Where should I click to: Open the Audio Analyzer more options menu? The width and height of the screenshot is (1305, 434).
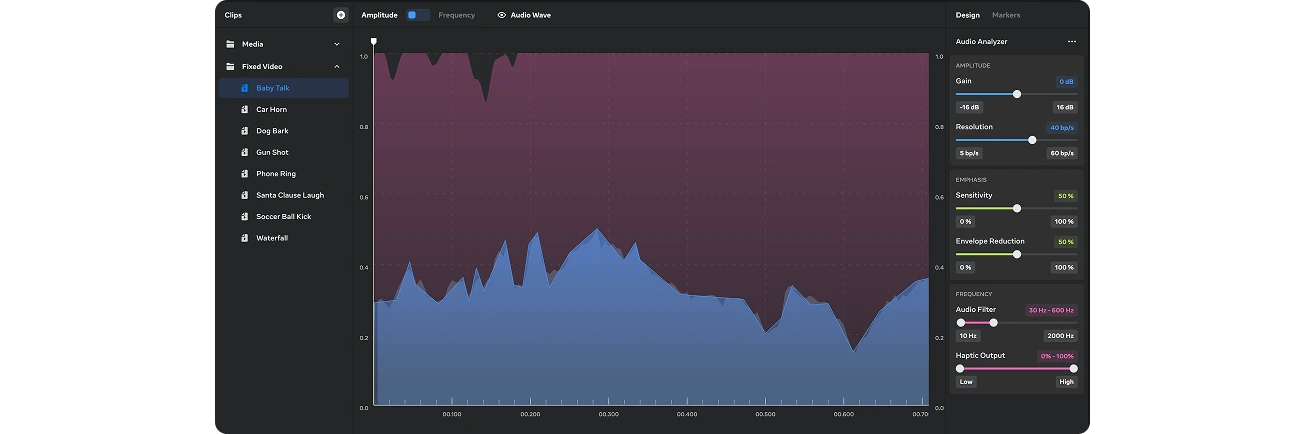coord(1072,42)
